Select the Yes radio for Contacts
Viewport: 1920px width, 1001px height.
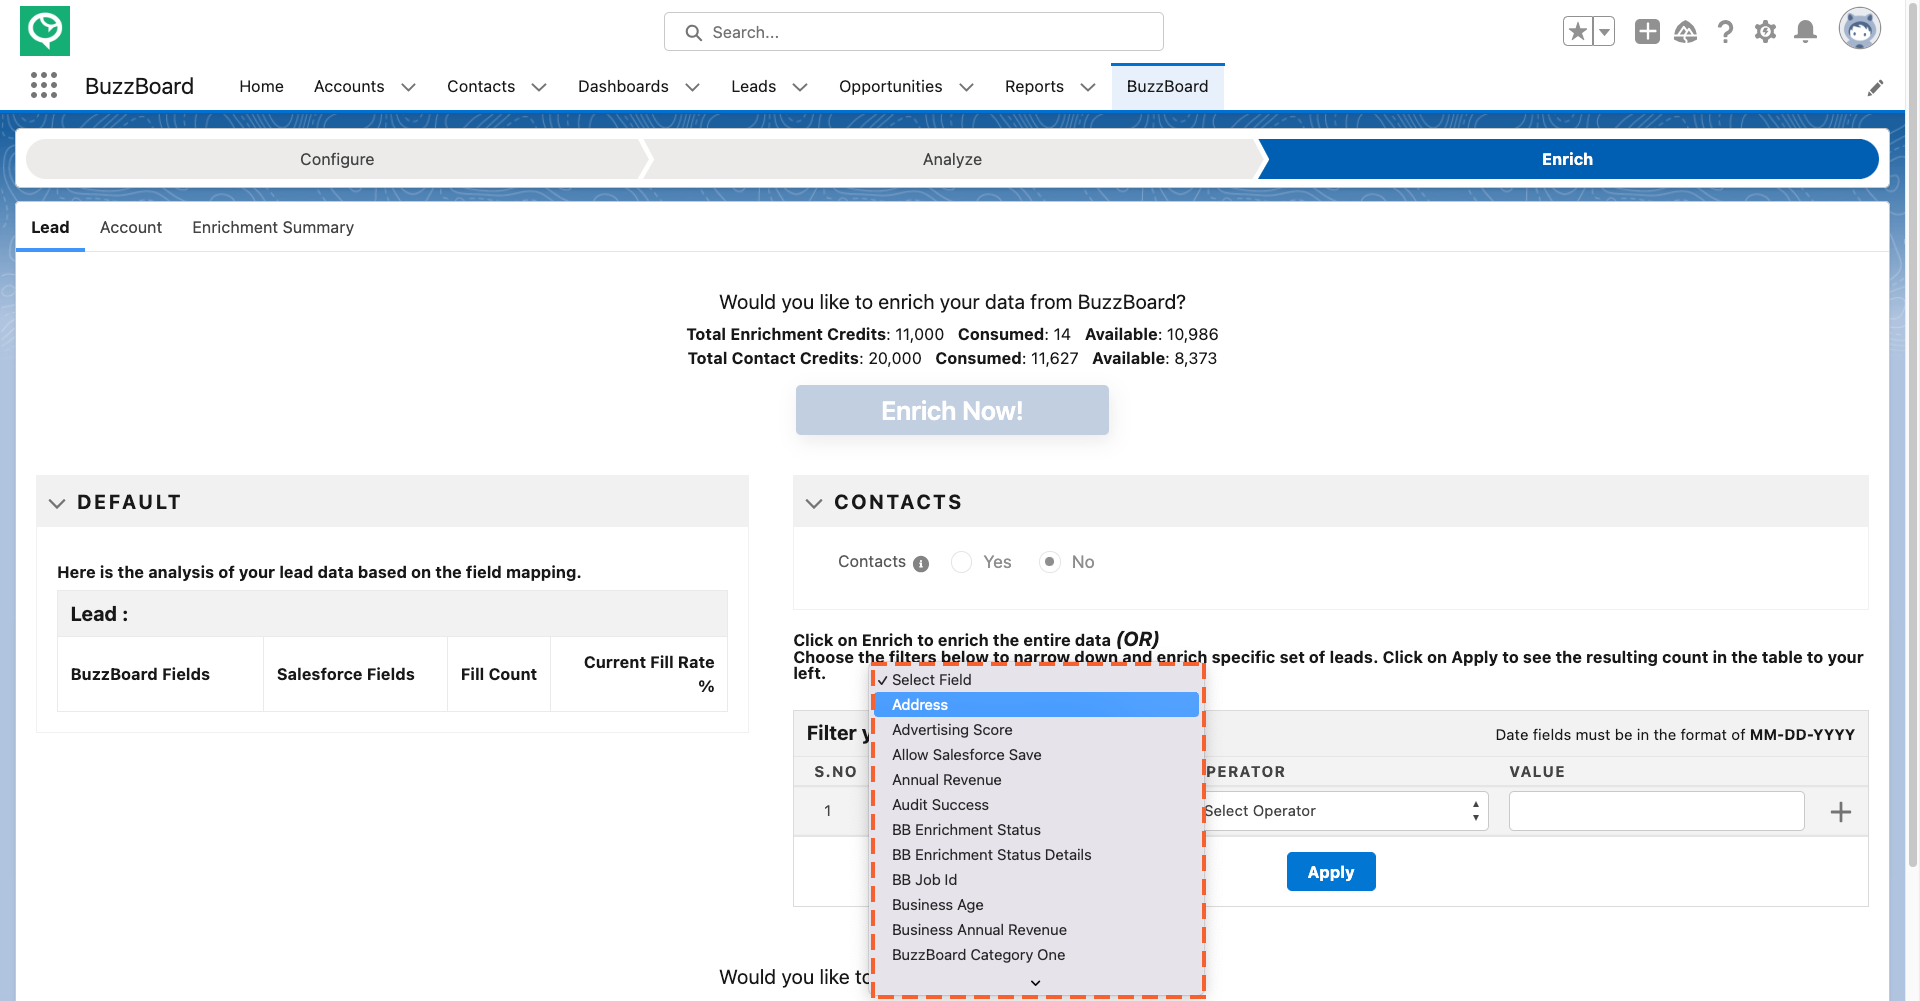tap(961, 562)
